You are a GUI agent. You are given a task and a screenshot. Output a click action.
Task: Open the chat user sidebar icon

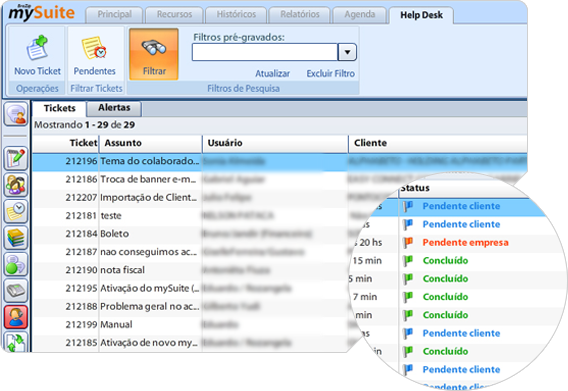tap(16, 114)
